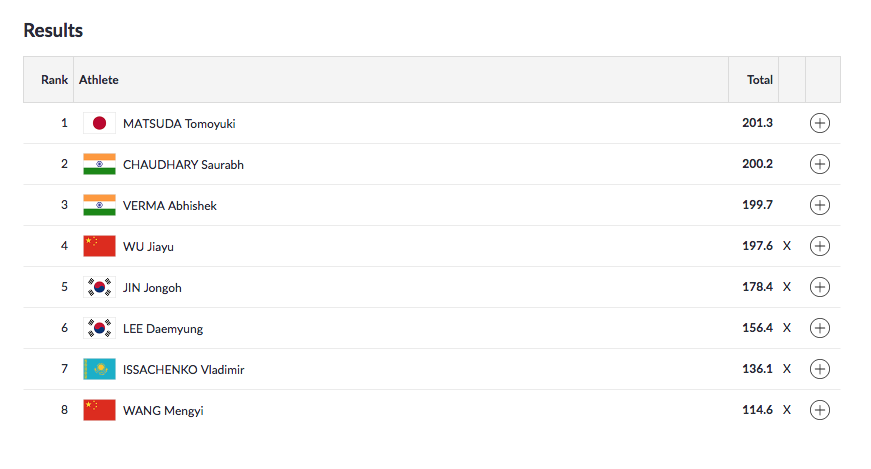Click plus icon beside WU Jiayu

[820, 246]
